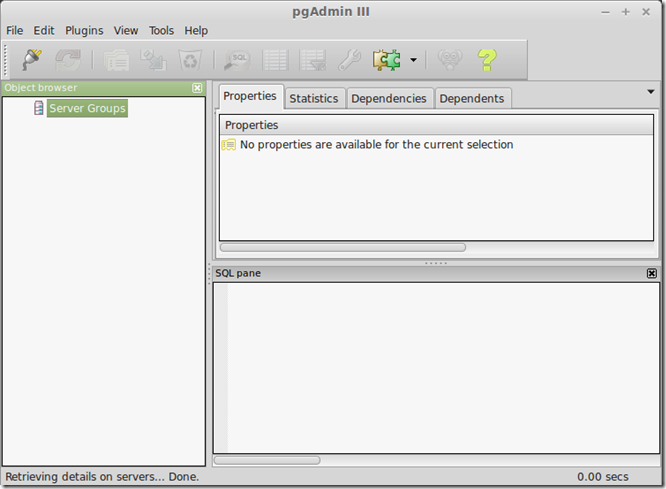Screen dimensions: 666x489
Task: Click the object Properties toolbar icon
Action: pyautogui.click(x=116, y=60)
